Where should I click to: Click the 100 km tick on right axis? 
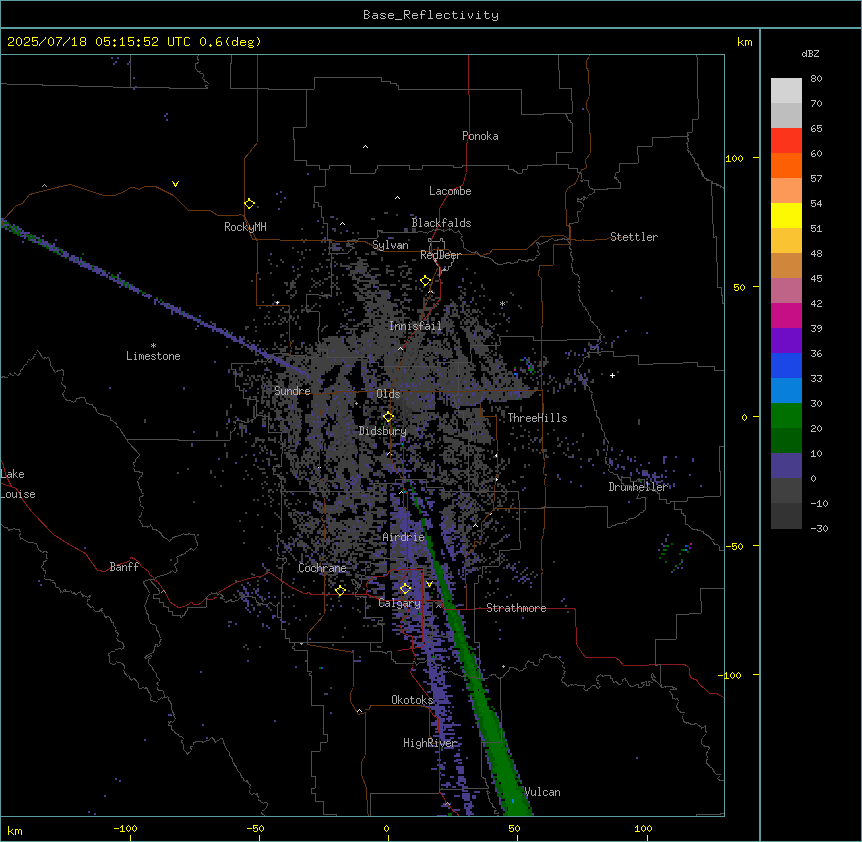pyautogui.click(x=734, y=158)
